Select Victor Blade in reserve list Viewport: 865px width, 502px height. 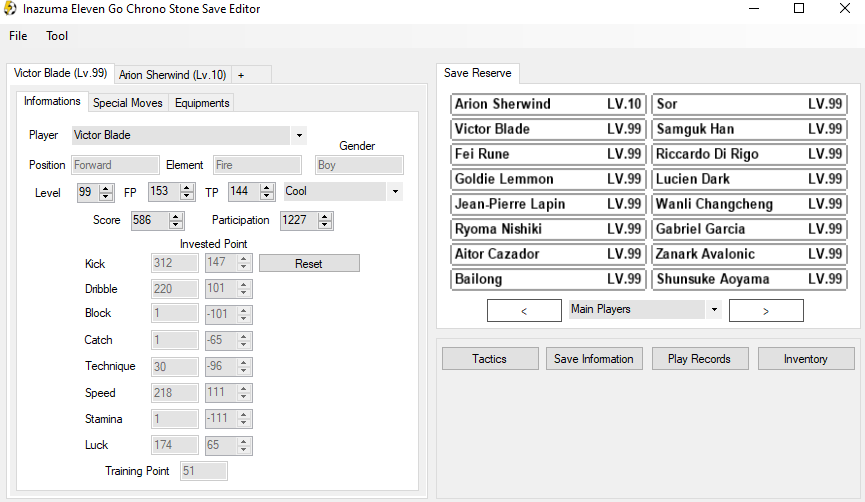548,129
